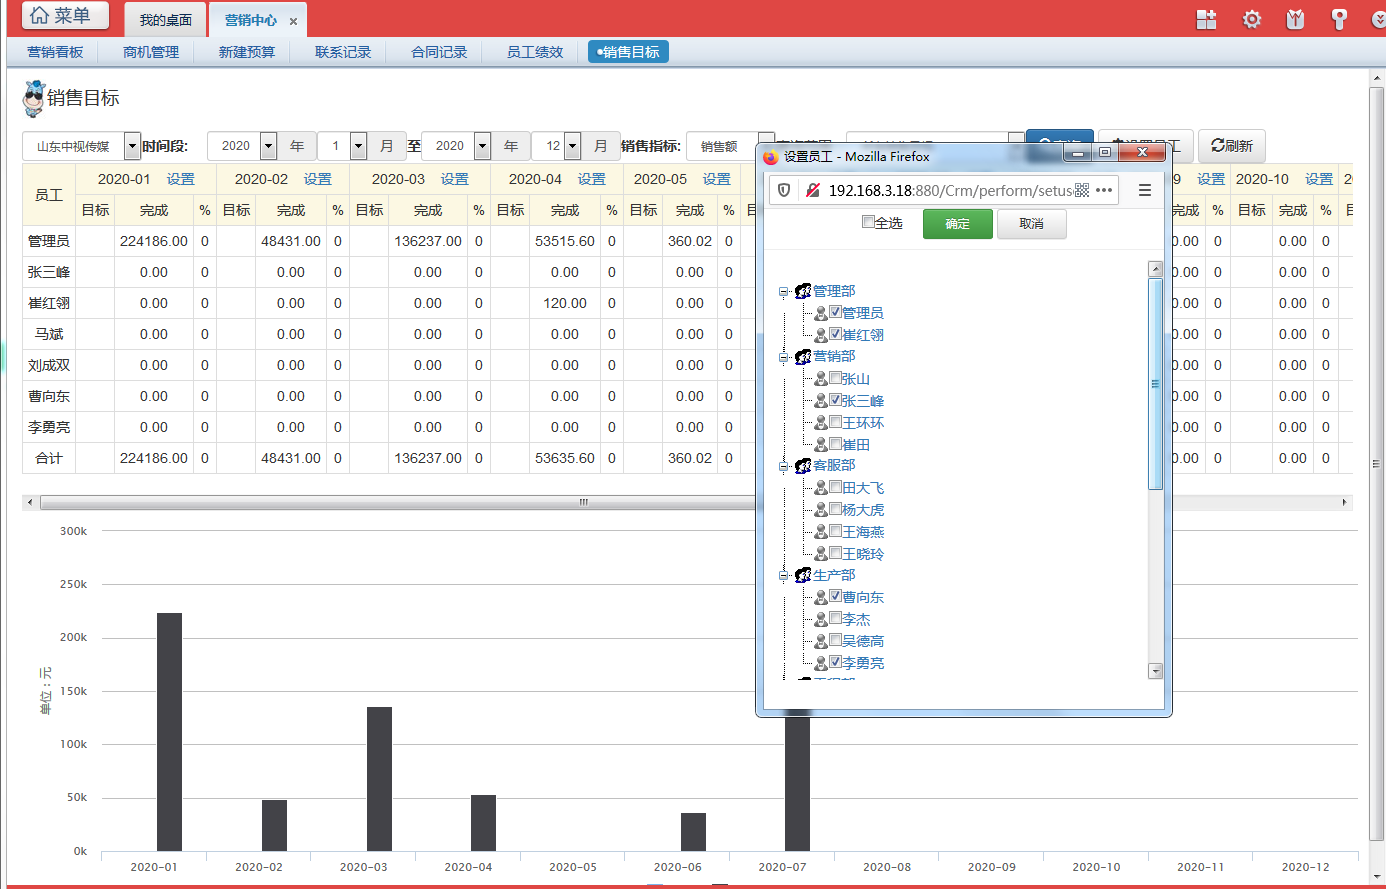Image resolution: width=1386 pixels, height=889 pixels.
Task: Click the 管理部 department group icon
Action: tap(803, 291)
